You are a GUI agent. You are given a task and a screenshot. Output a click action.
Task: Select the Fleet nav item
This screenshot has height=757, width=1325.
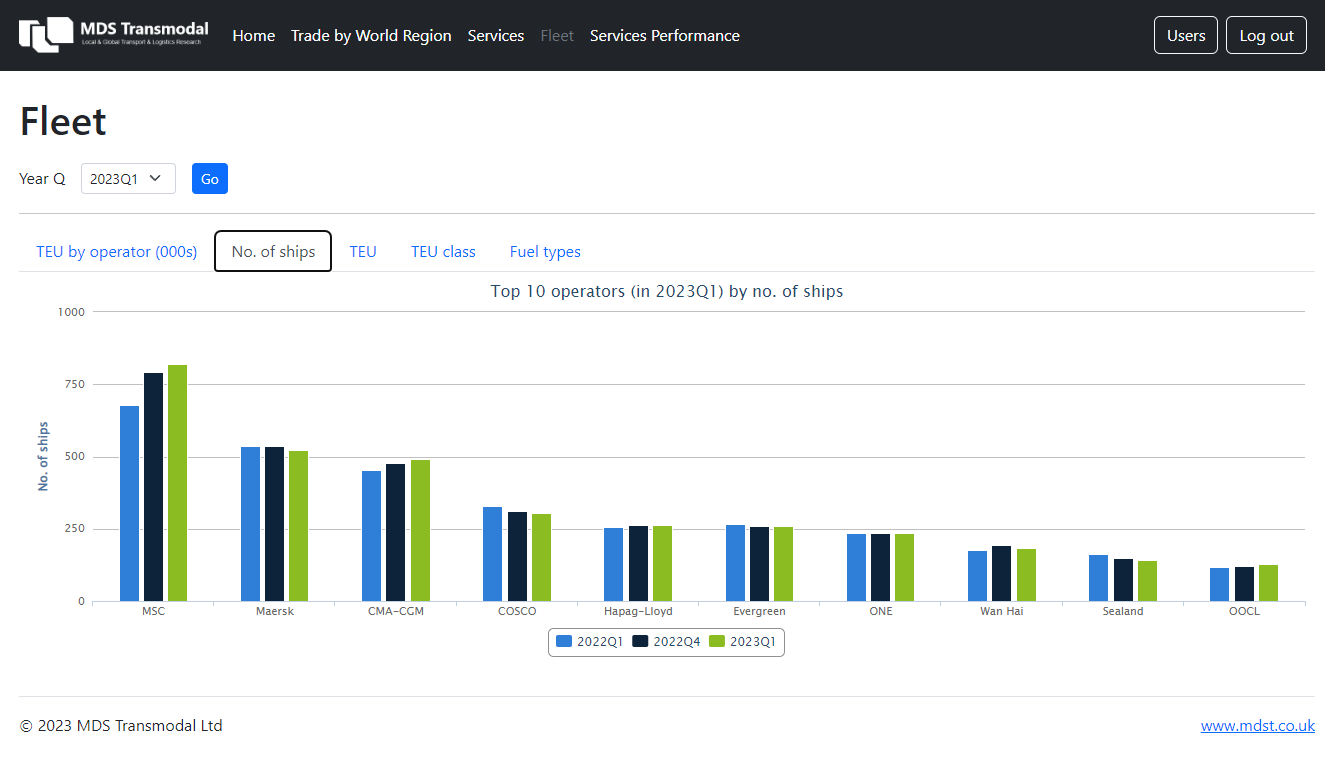pyautogui.click(x=557, y=36)
